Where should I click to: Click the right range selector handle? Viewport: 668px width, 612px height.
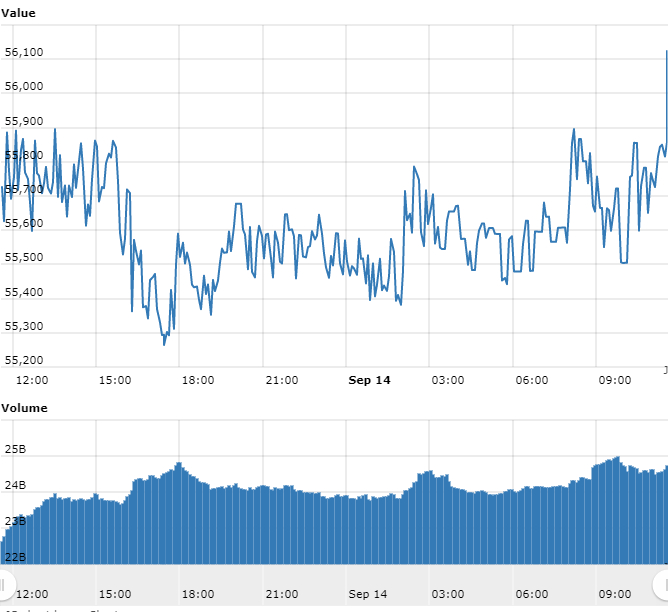click(x=662, y=585)
